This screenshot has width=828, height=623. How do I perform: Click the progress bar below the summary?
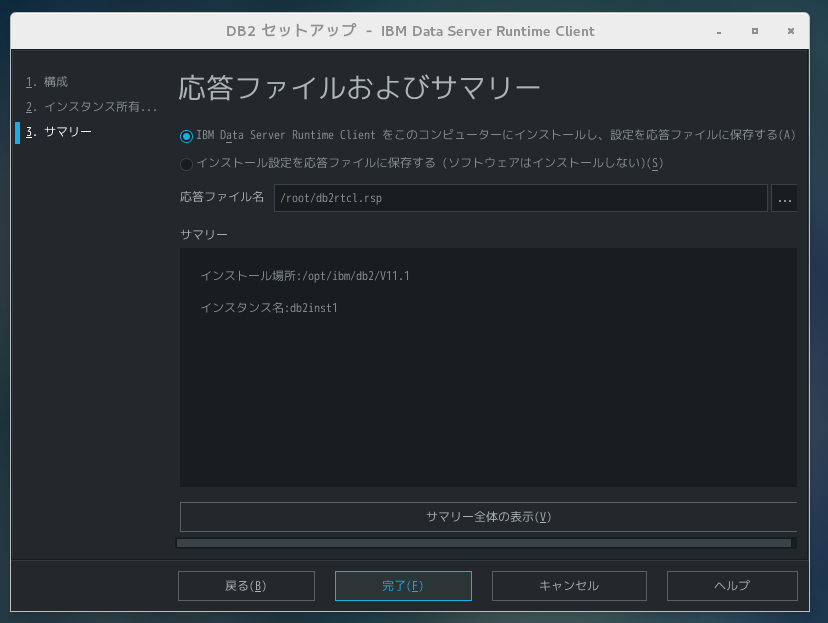click(x=487, y=543)
